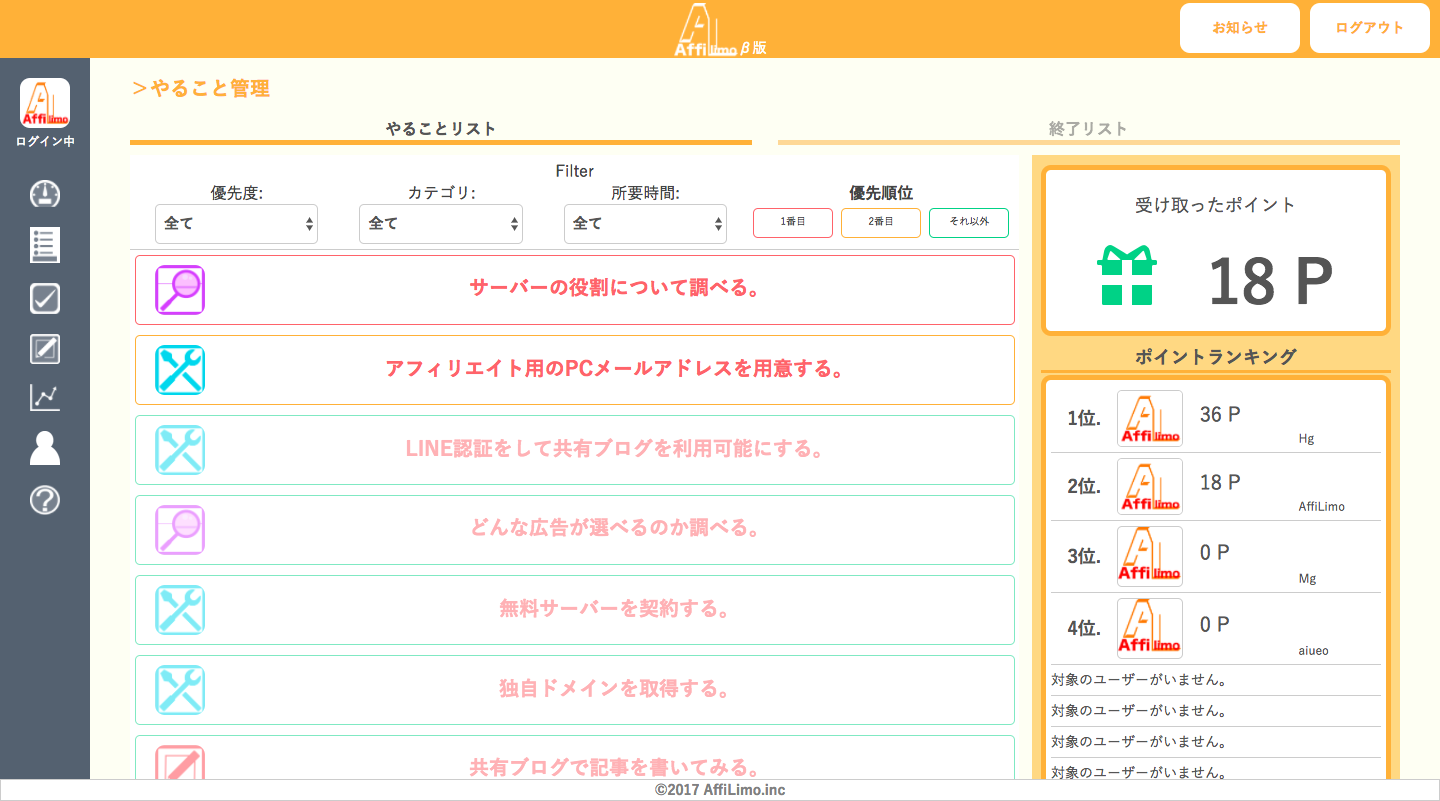Open the 所要時間 dropdown

645,224
